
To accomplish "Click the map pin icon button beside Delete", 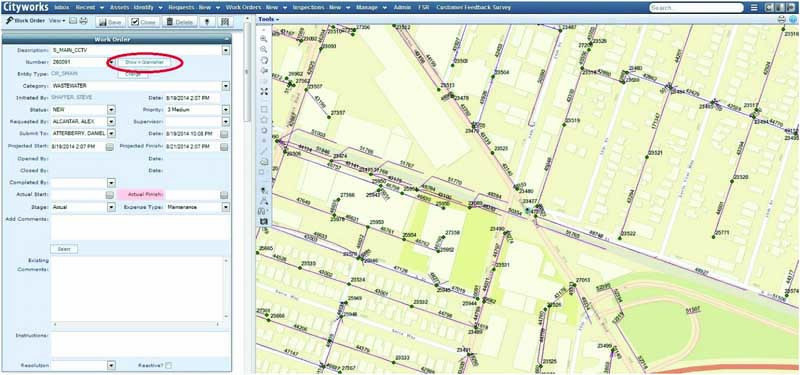I will (x=207, y=22).
